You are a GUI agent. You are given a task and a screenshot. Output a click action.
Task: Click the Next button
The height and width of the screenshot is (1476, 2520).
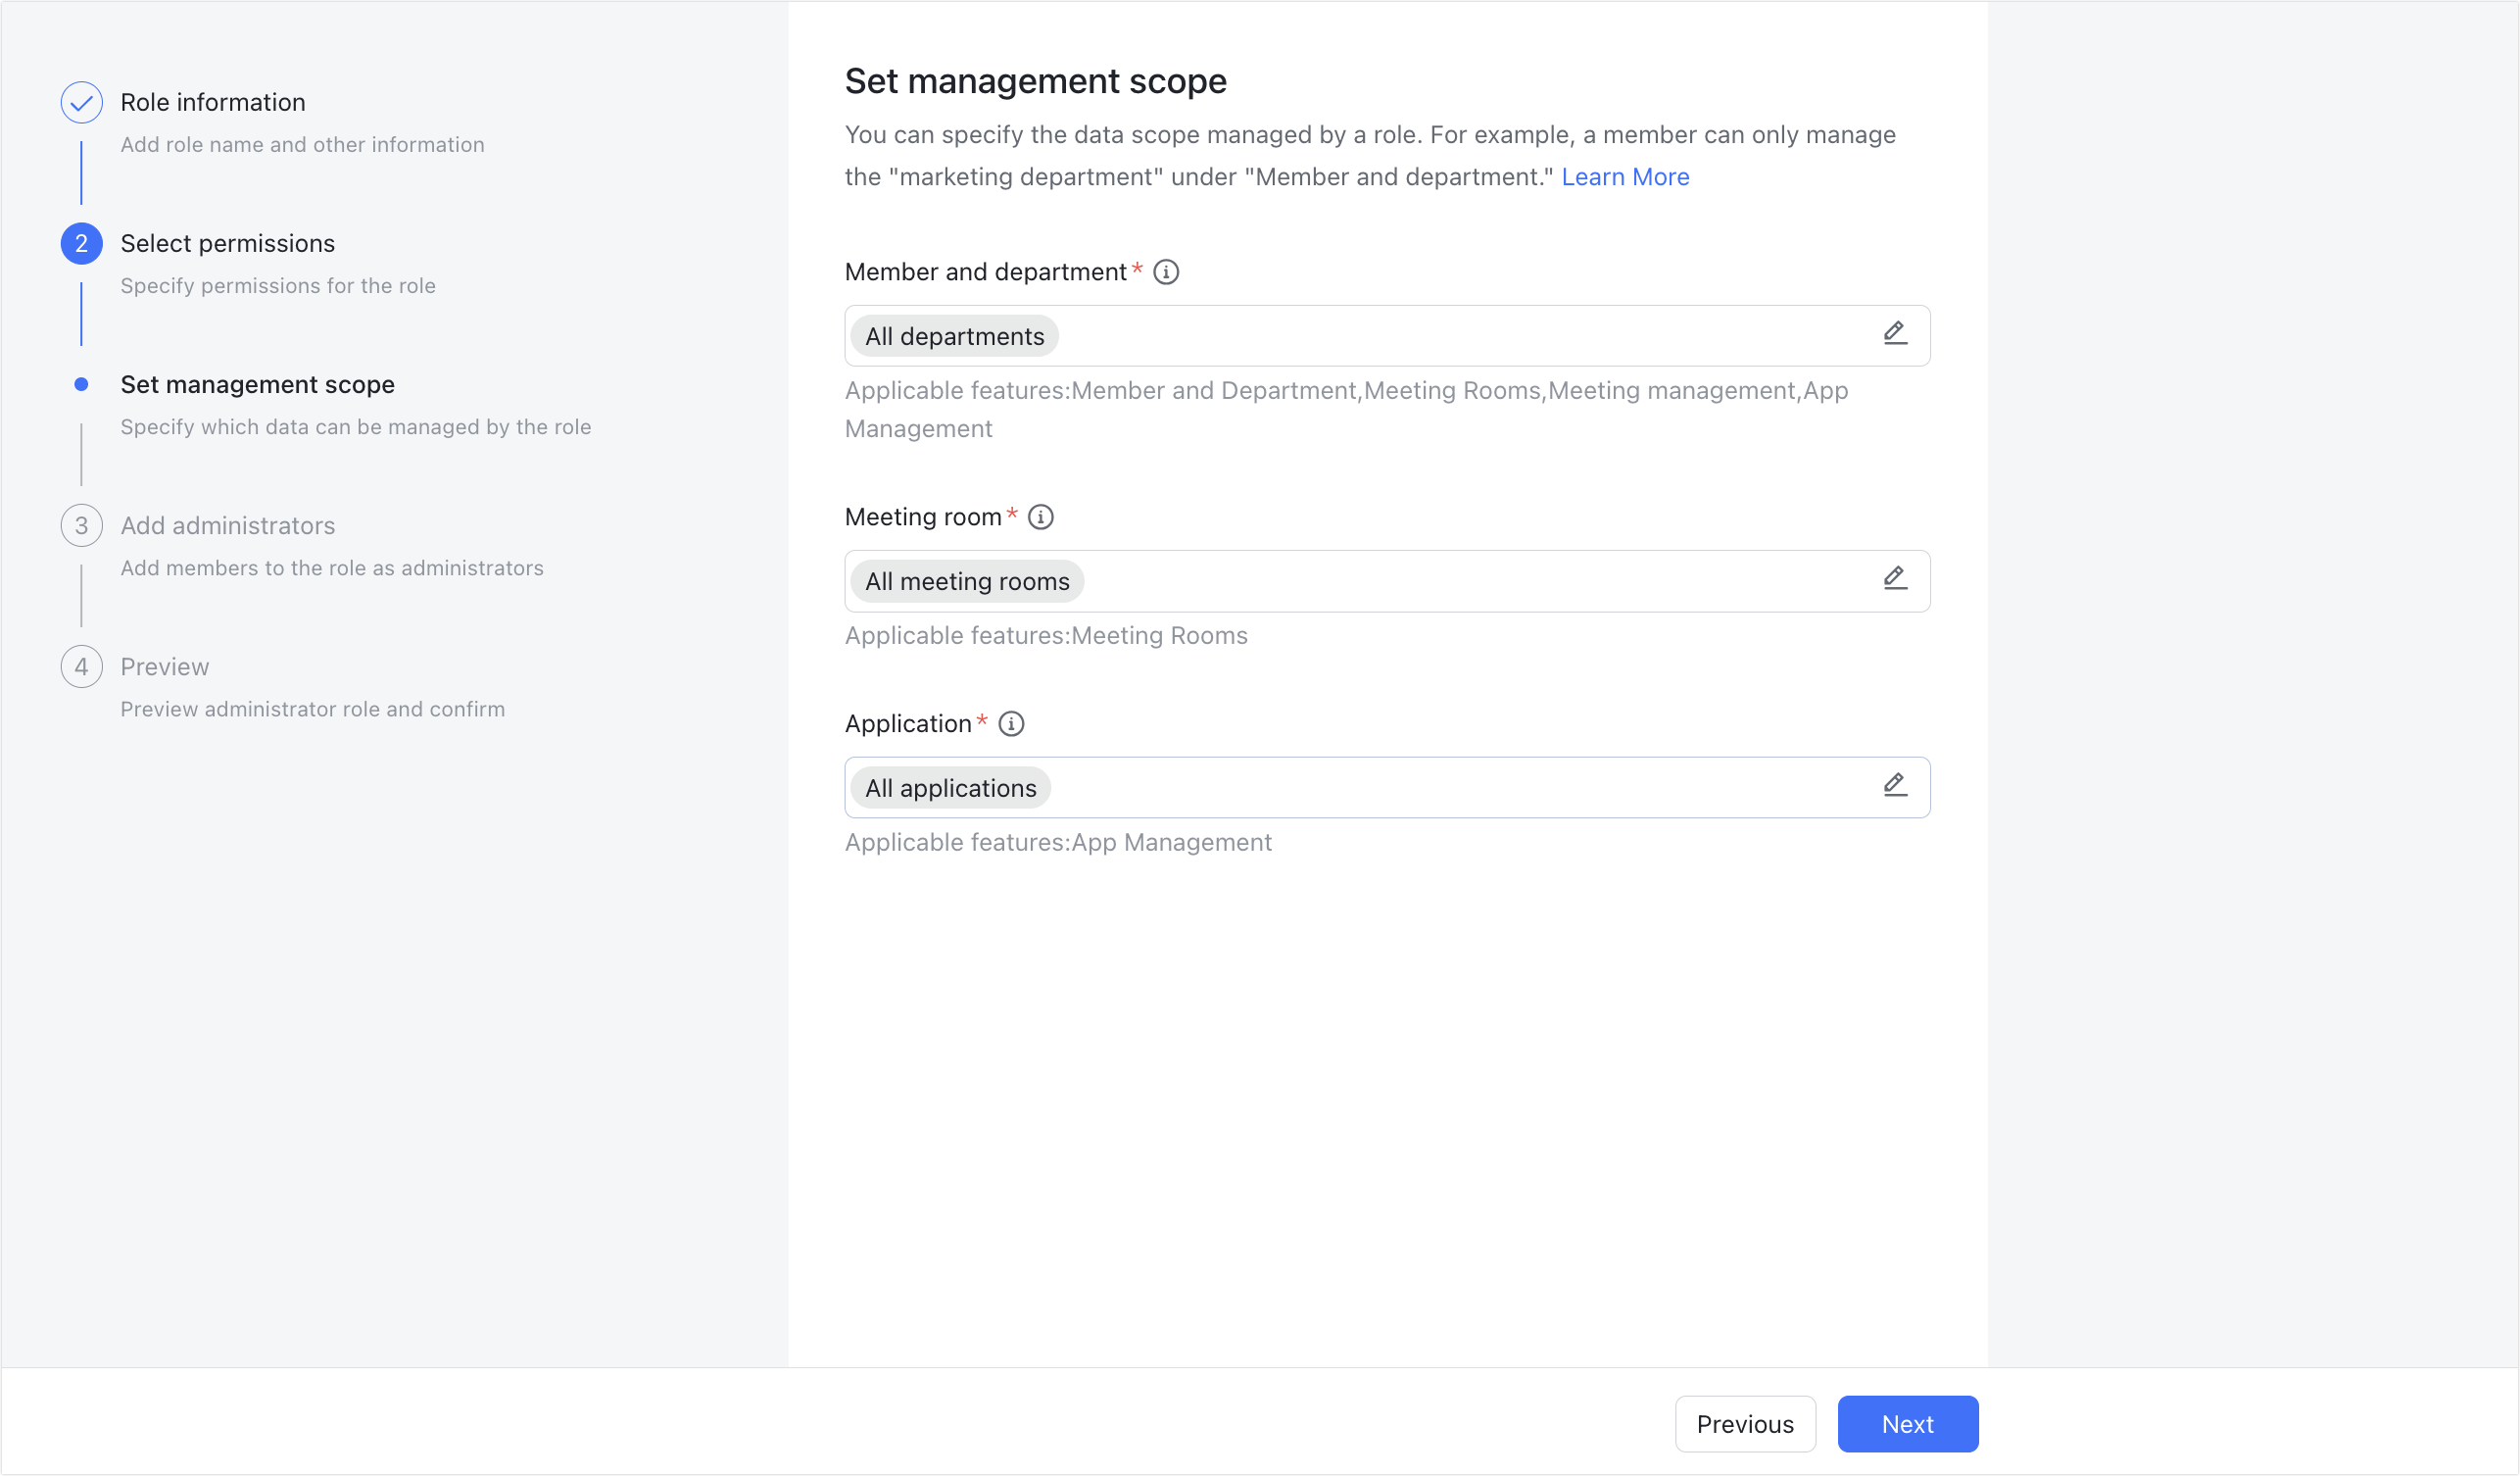click(1906, 1423)
